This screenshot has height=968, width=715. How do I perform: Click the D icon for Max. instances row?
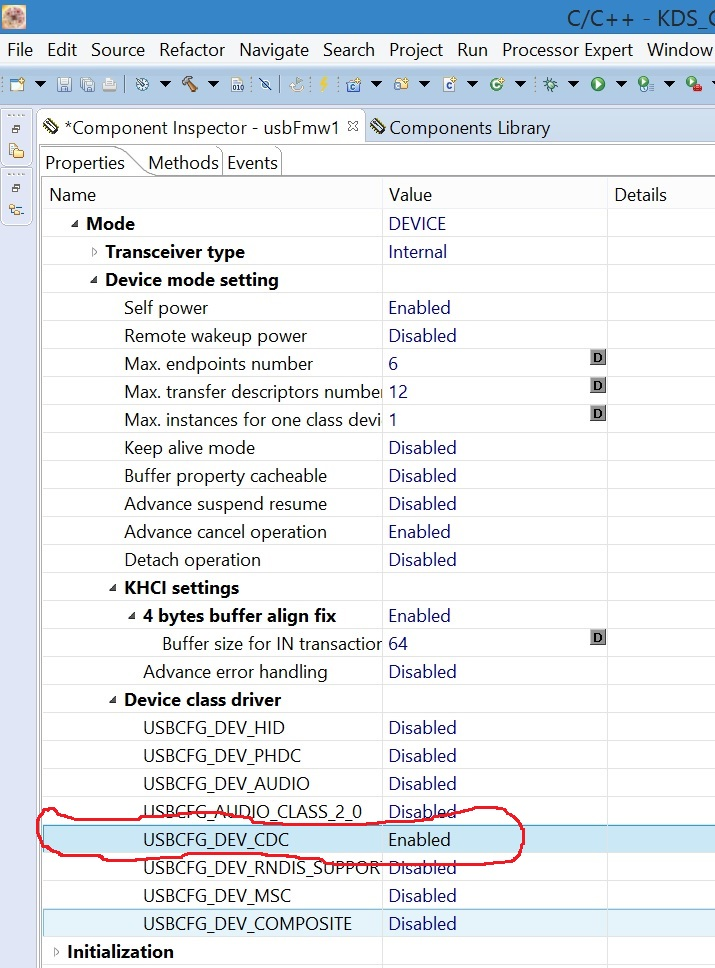(598, 413)
